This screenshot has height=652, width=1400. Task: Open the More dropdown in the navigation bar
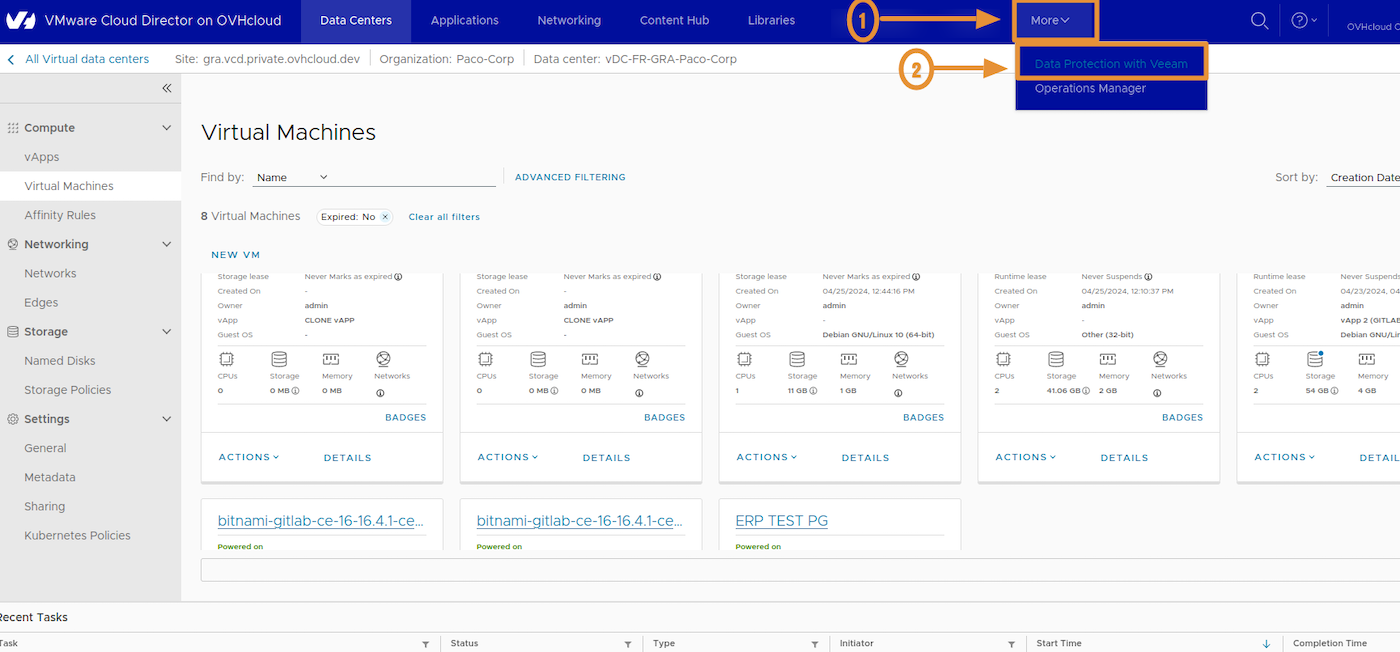coord(1054,19)
